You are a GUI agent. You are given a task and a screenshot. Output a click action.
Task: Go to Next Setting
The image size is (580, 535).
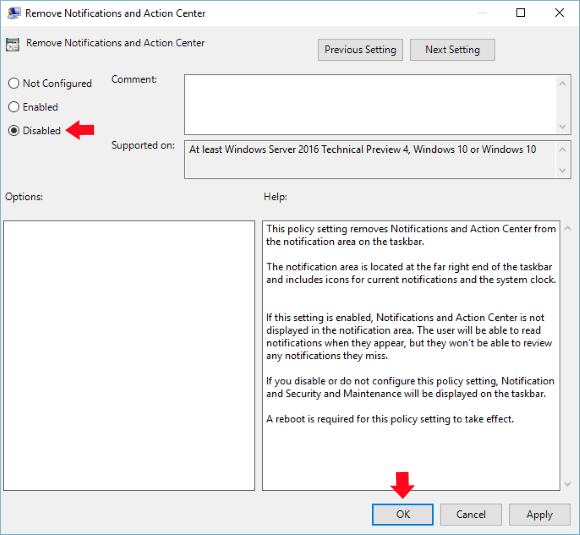point(452,50)
